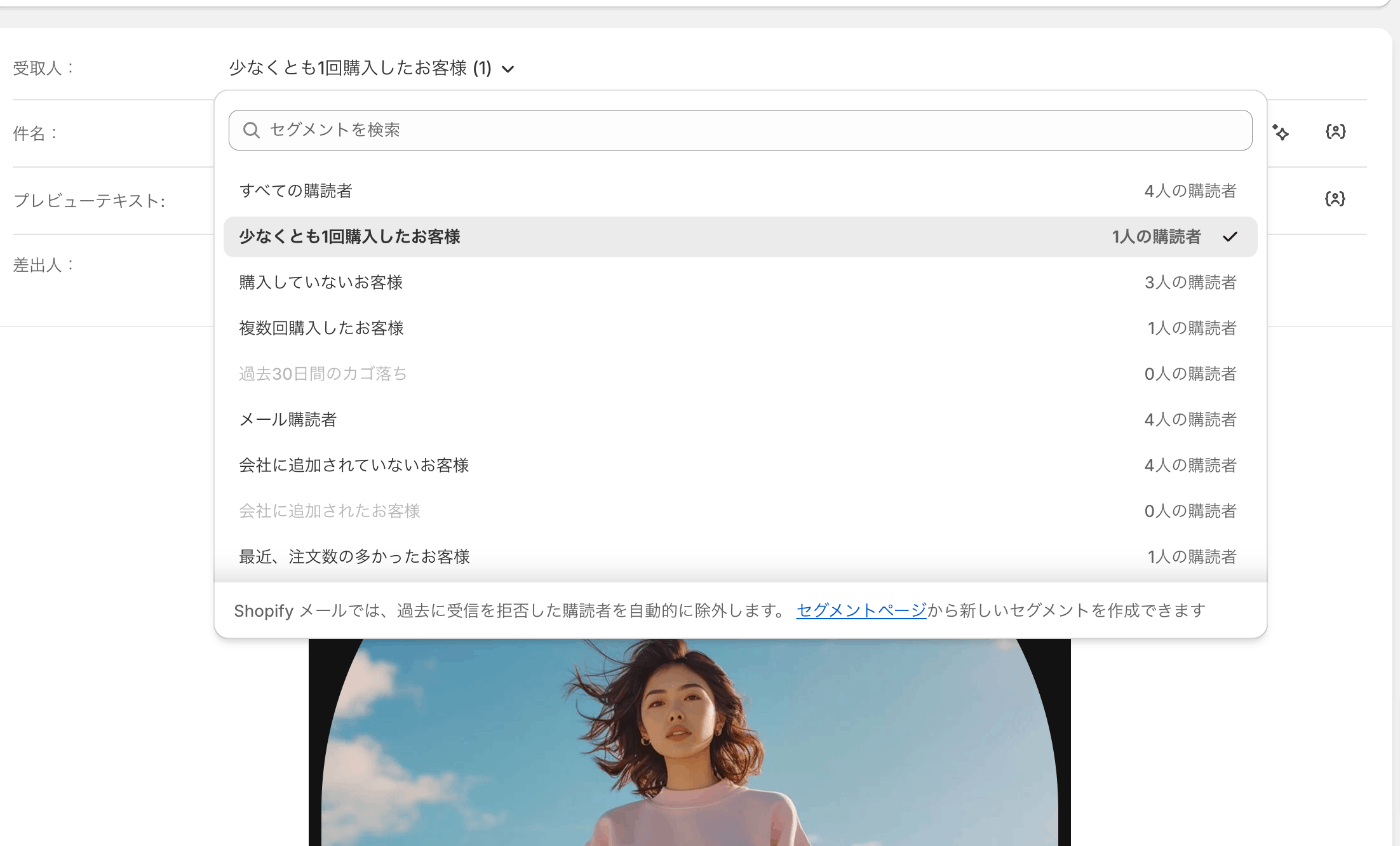This screenshot has height=846, width=1400.
Task: Select すべての購読者 segment
Action: point(740,191)
